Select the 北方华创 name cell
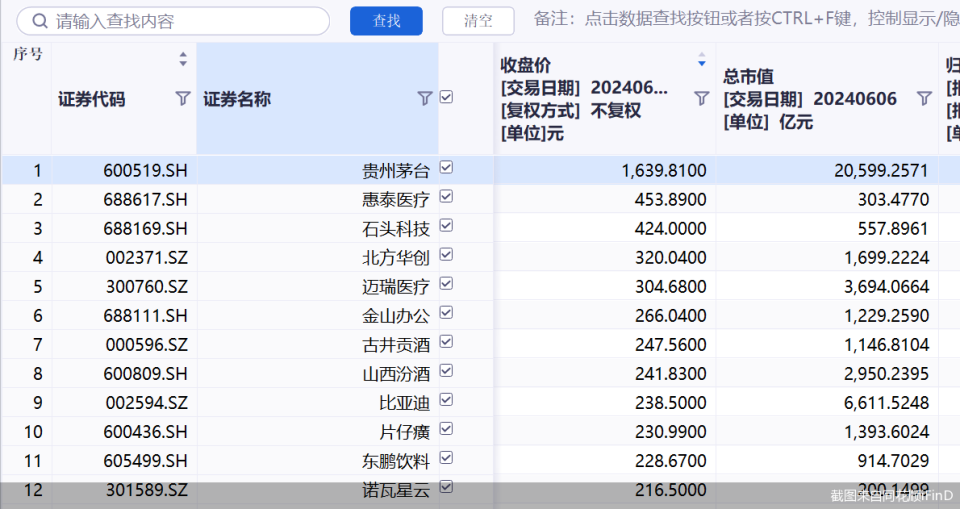 point(317,257)
